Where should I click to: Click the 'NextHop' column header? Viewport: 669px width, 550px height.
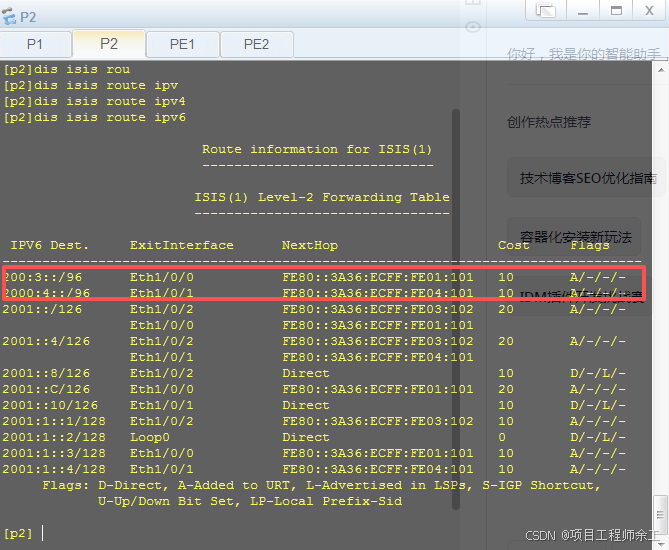[310, 245]
